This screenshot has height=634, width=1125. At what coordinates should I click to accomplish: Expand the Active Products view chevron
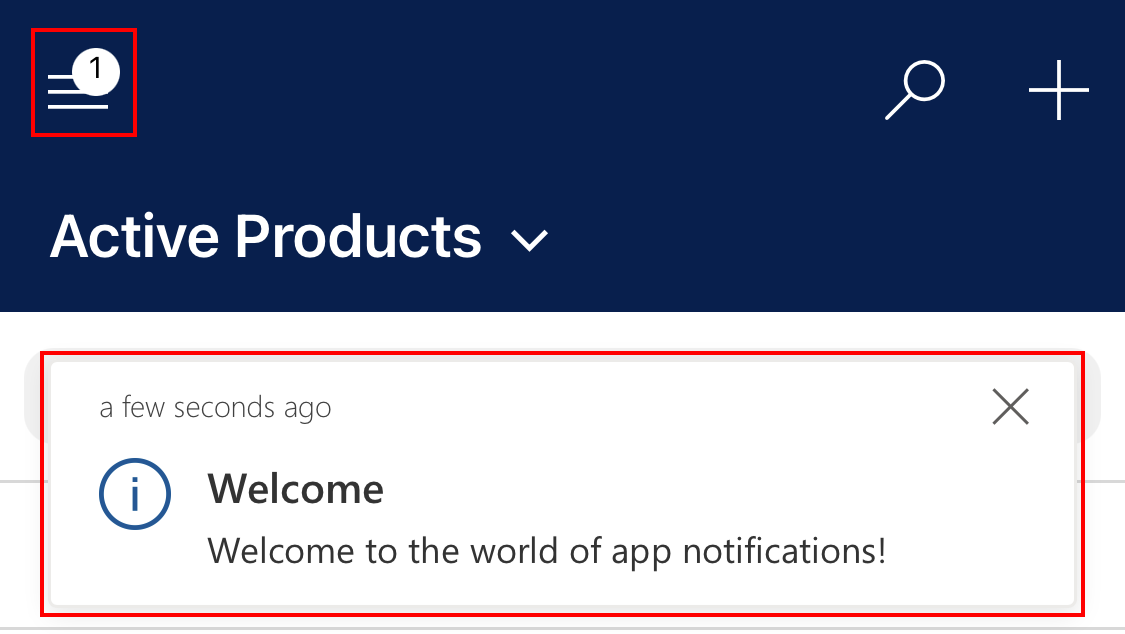529,240
